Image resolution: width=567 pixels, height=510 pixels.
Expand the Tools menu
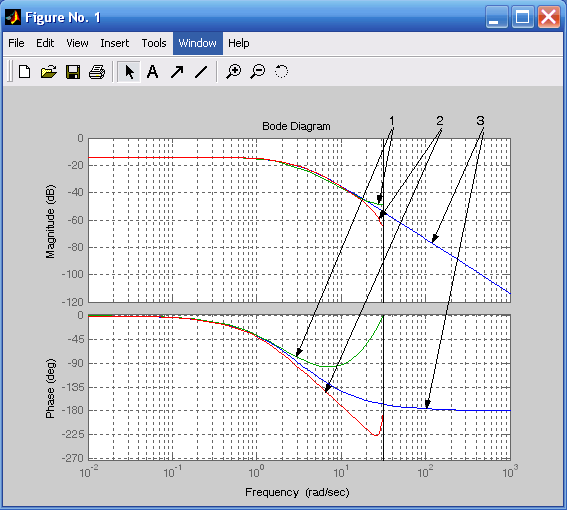tap(154, 43)
